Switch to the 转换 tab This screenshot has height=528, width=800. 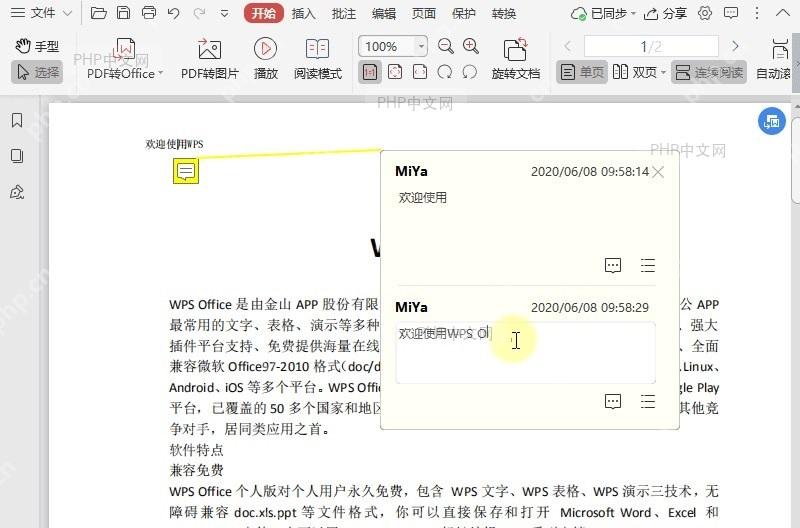coord(504,14)
